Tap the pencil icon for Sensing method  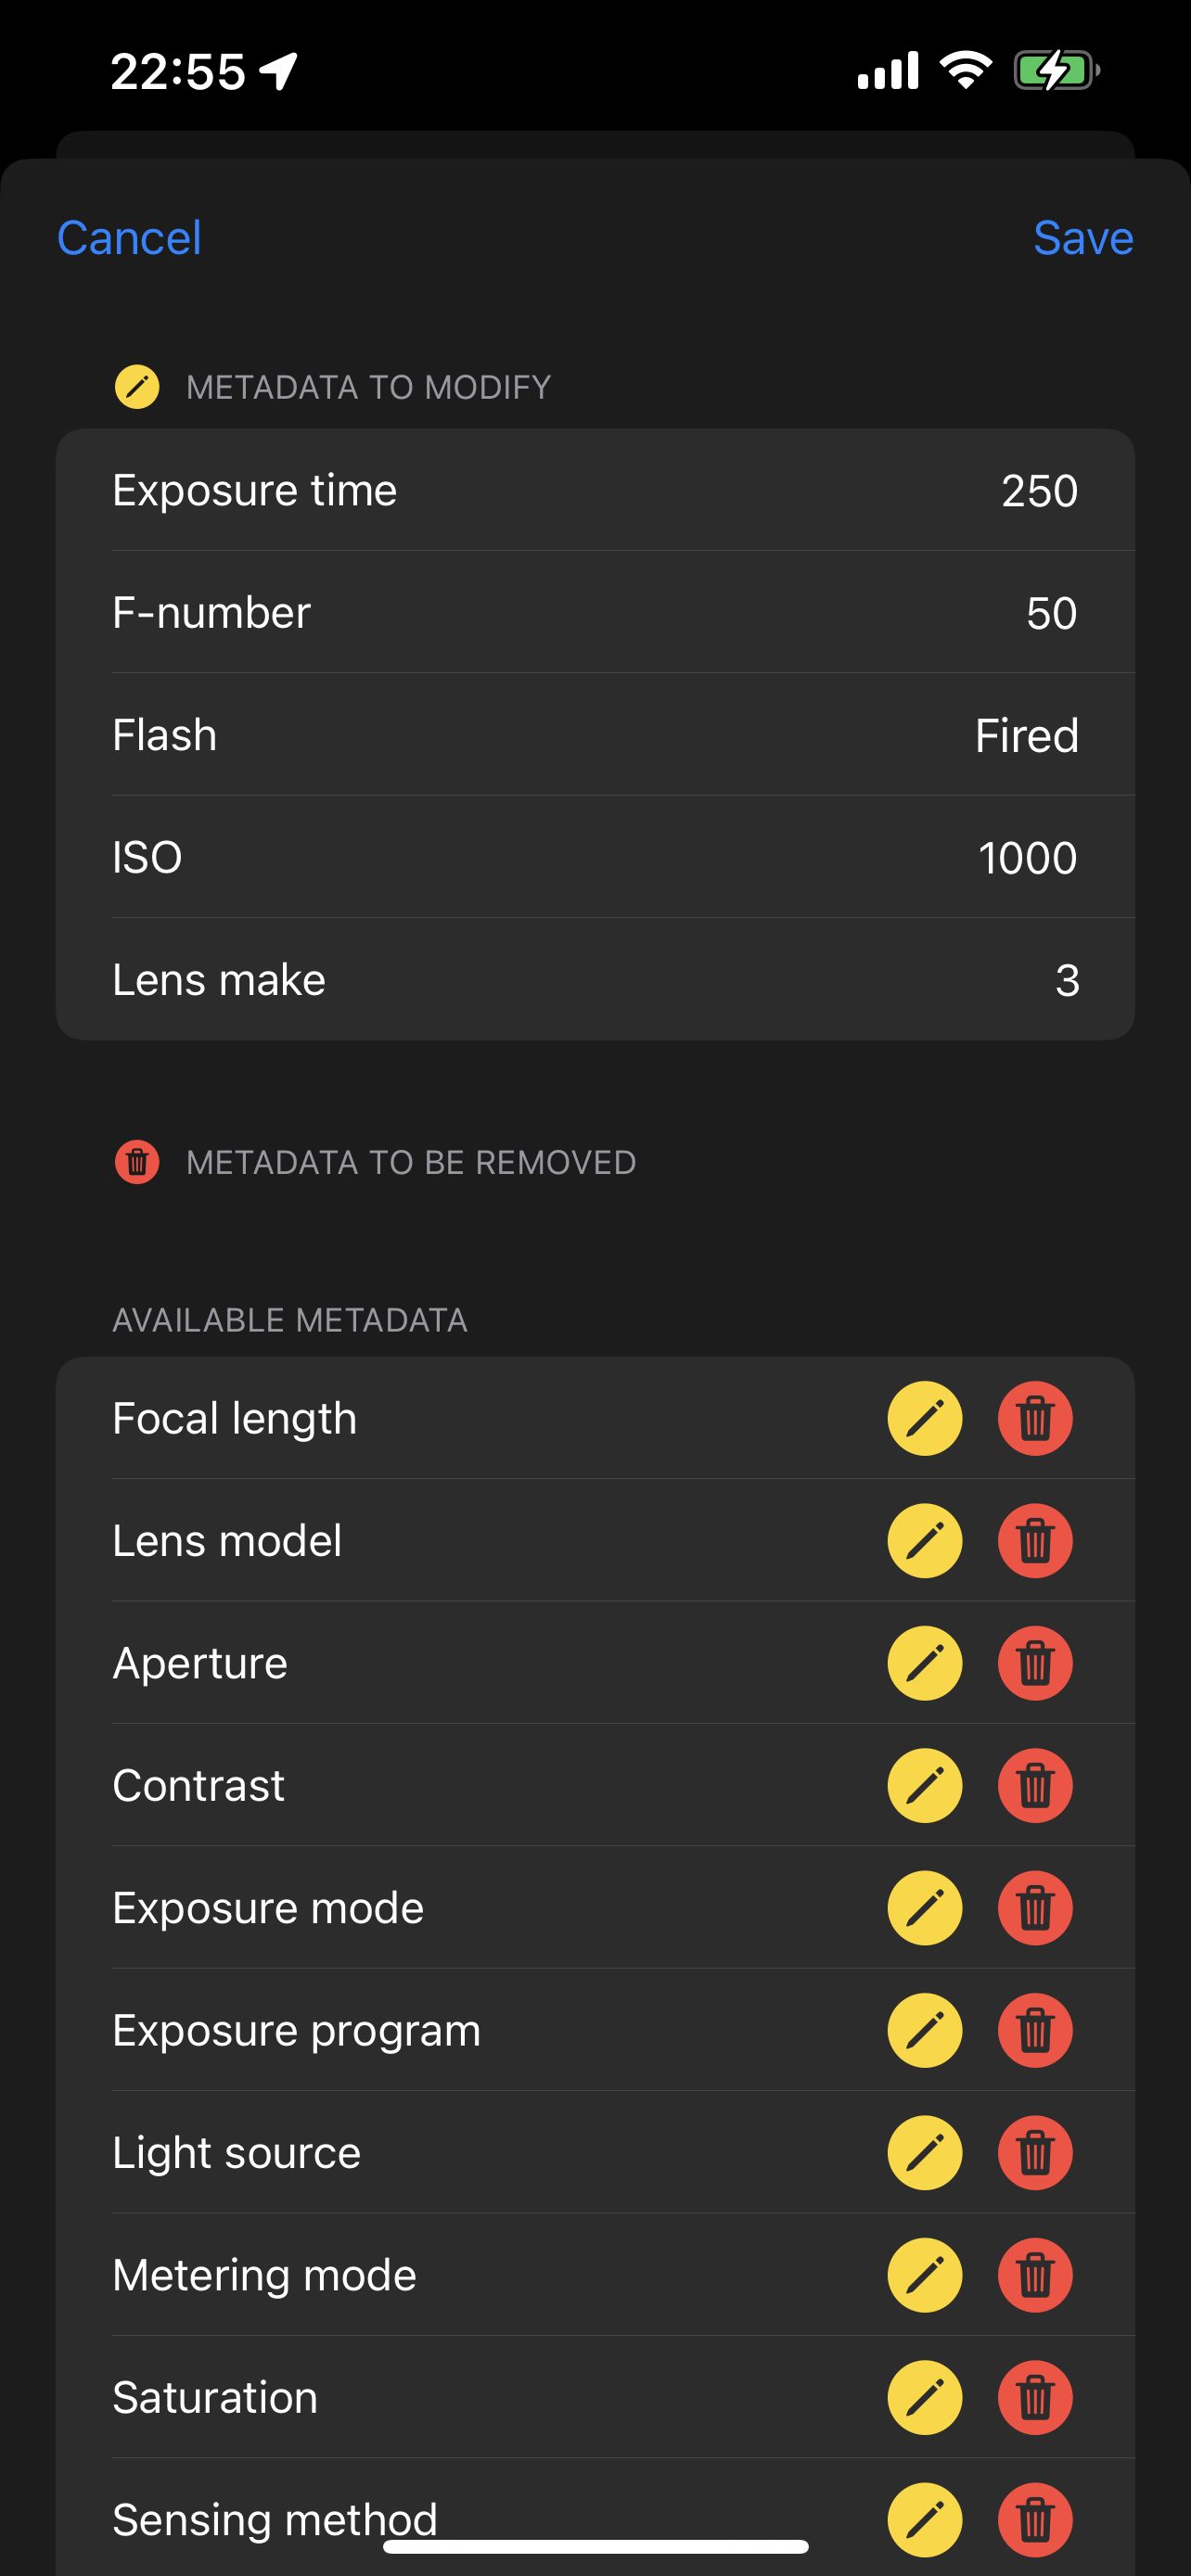coord(925,2519)
